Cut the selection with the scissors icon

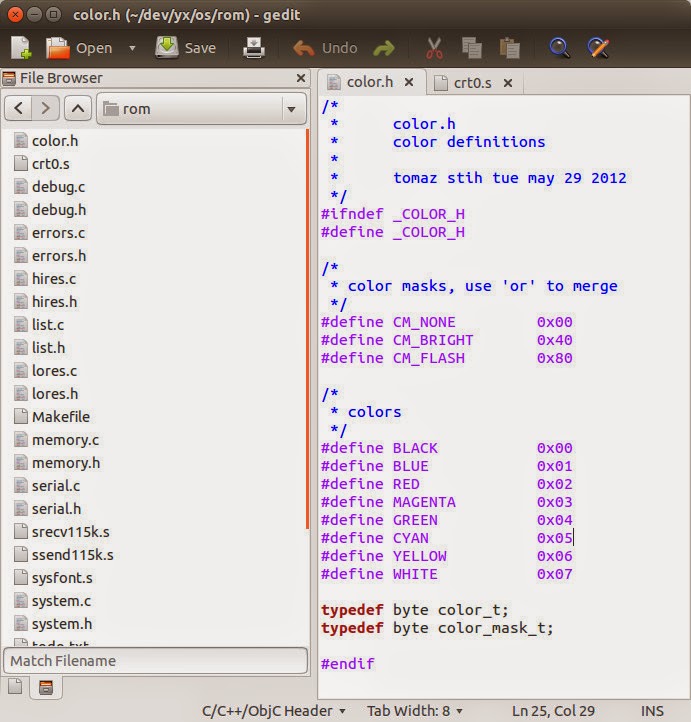(434, 48)
